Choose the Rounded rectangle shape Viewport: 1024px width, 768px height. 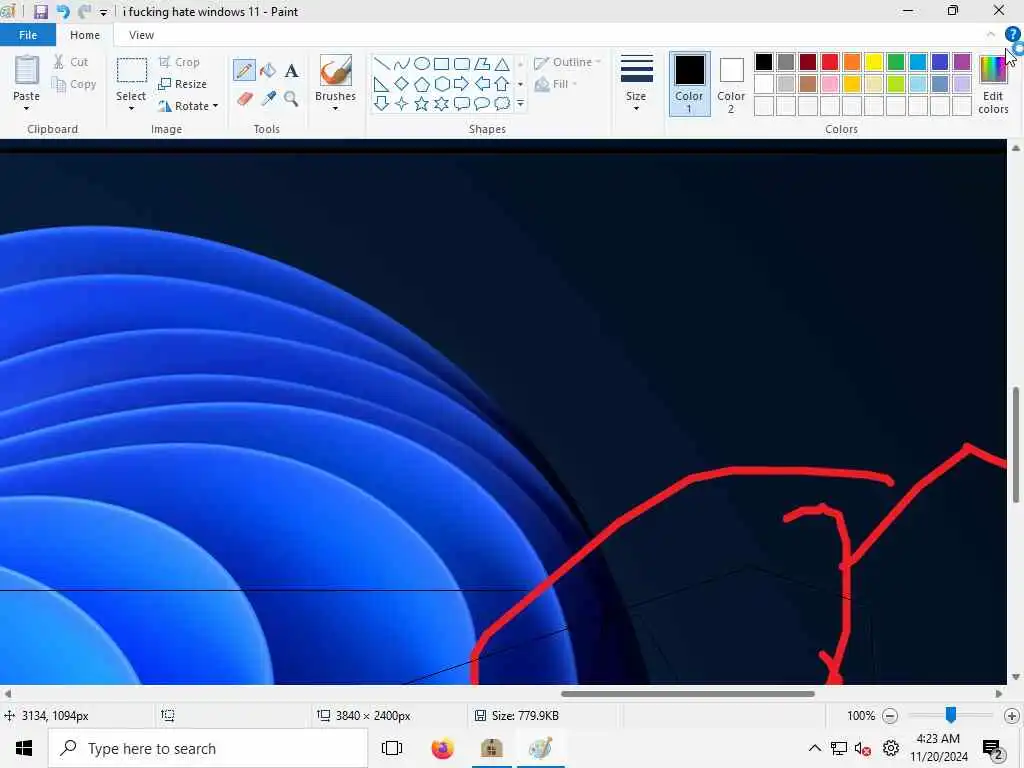[x=462, y=63]
